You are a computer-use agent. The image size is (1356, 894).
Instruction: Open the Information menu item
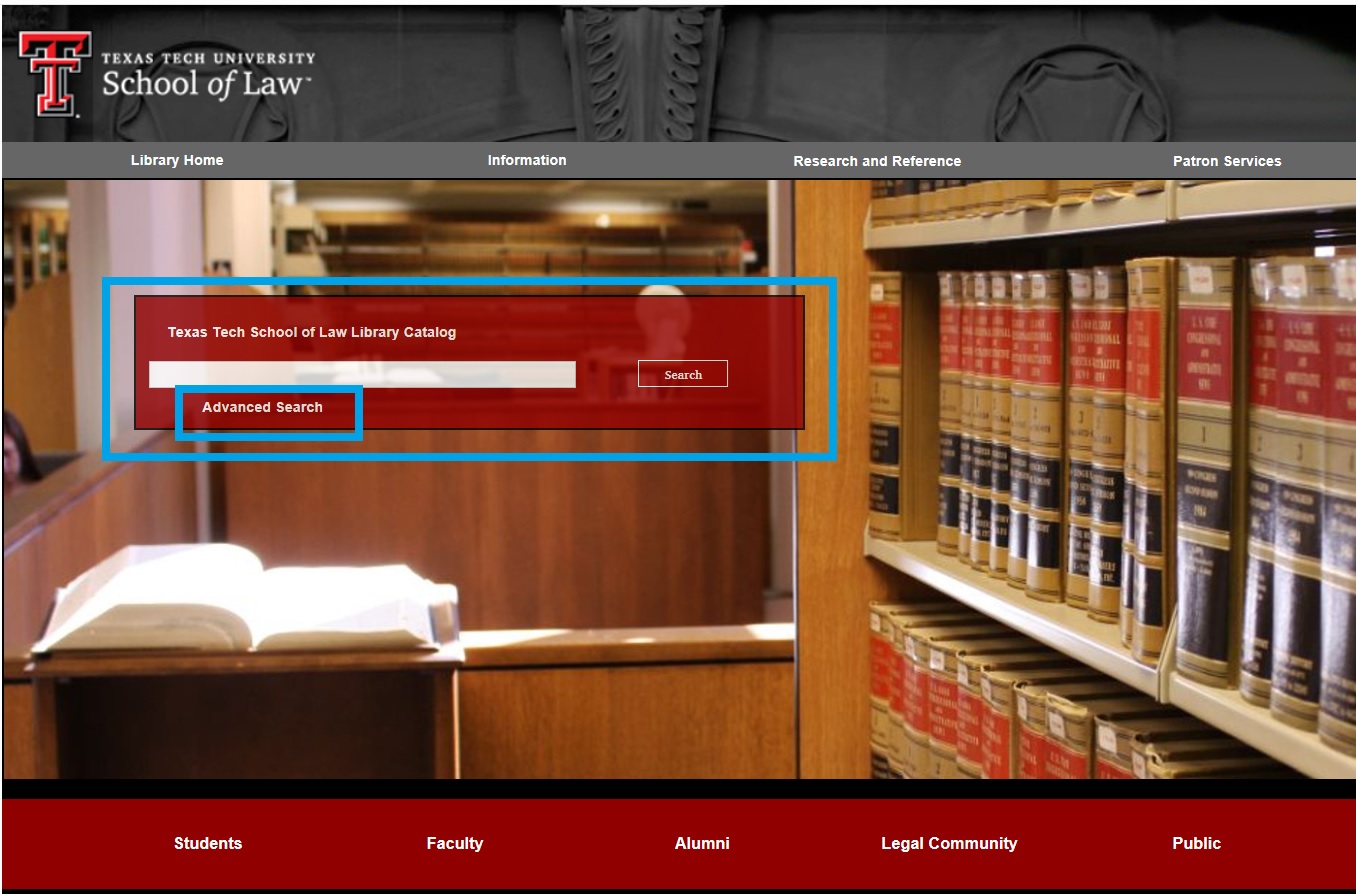527,160
